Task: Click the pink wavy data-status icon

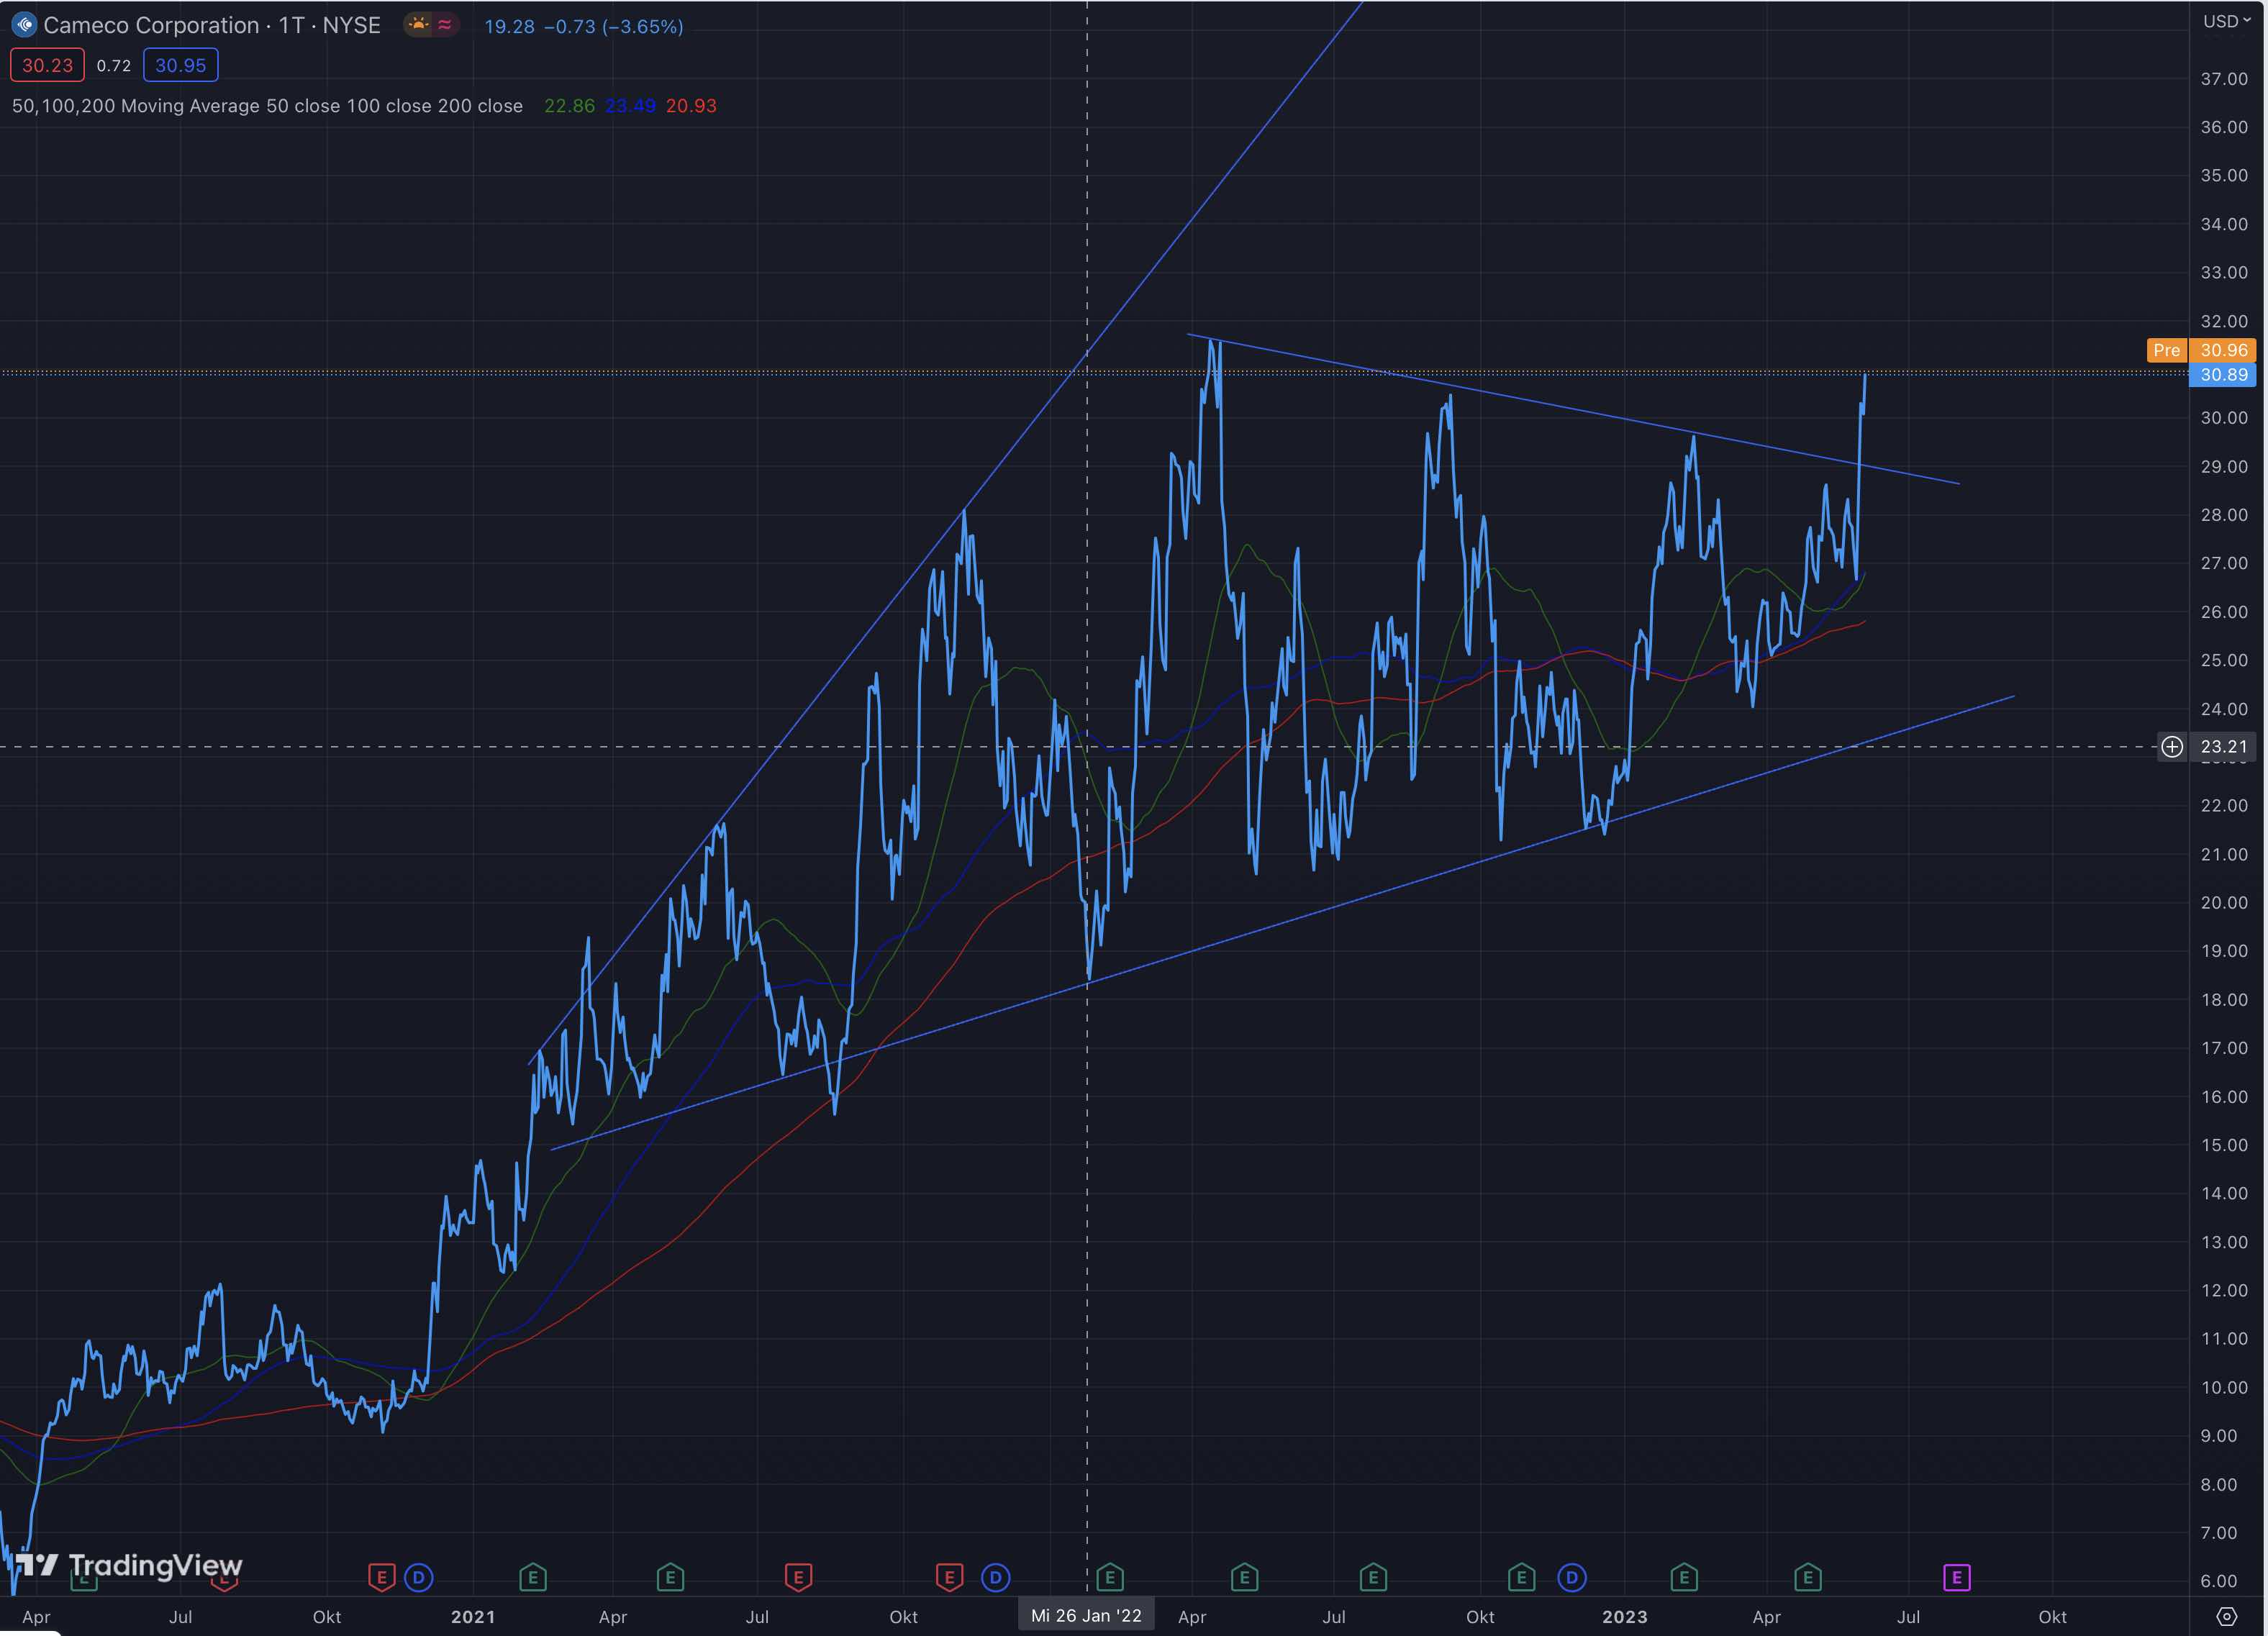Action: coord(445,25)
